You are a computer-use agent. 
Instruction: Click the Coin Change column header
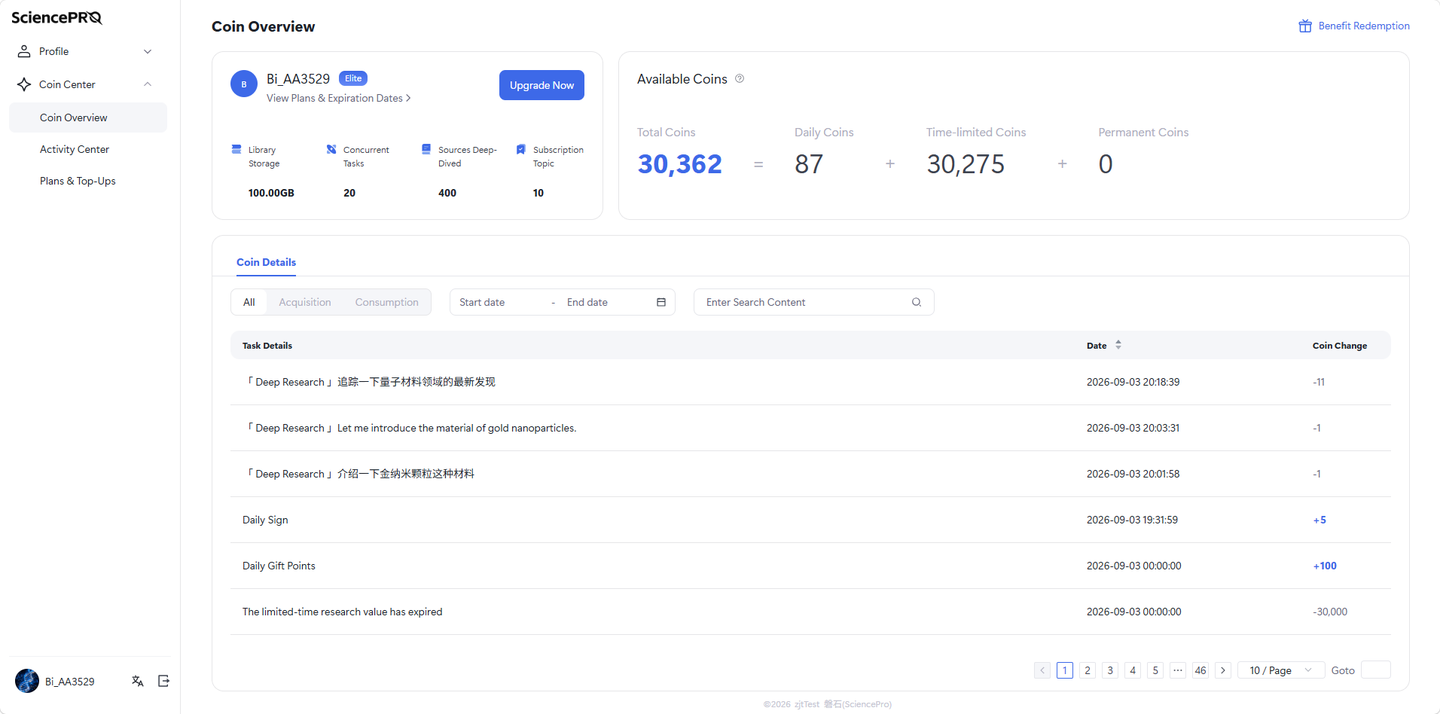tap(1340, 345)
